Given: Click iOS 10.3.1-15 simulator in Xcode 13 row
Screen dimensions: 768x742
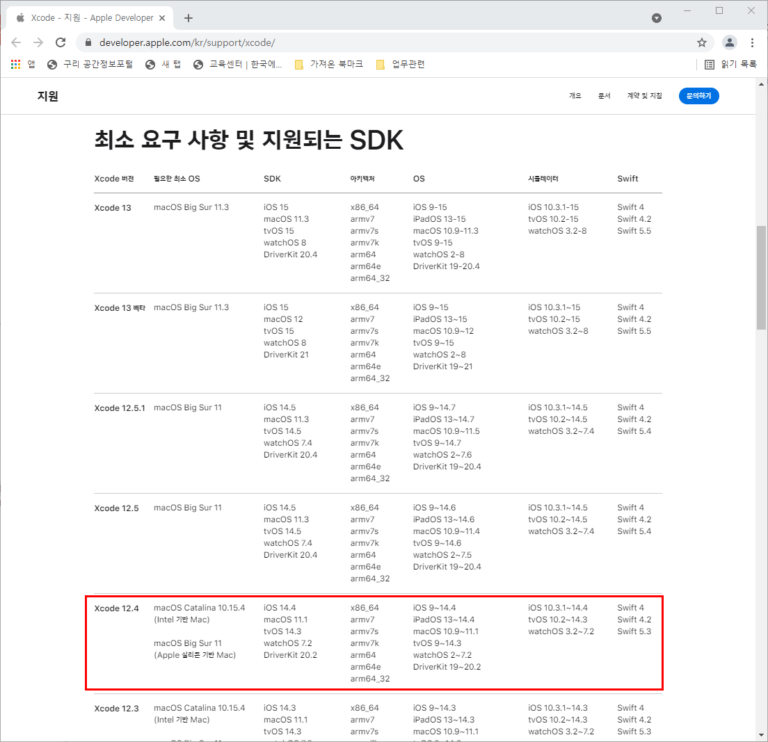Looking at the screenshot, I should [x=553, y=207].
